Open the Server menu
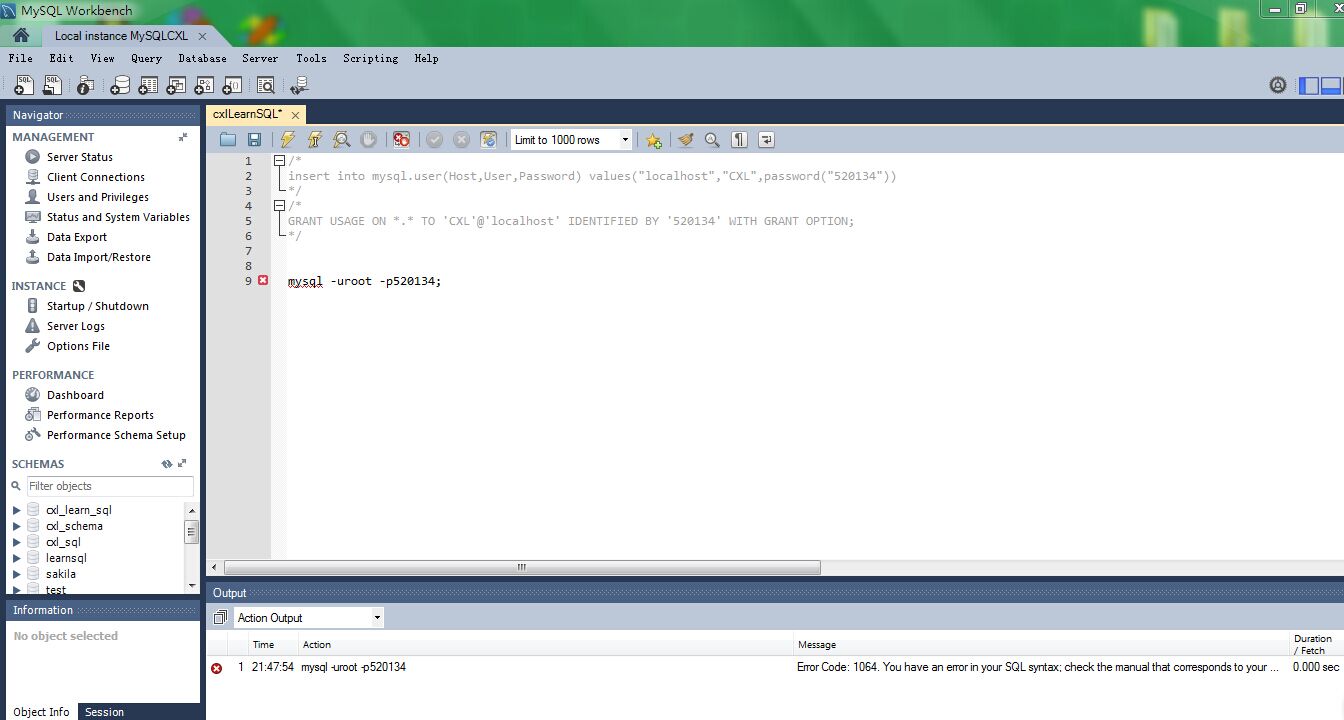The image size is (1344, 720). pyautogui.click(x=260, y=58)
